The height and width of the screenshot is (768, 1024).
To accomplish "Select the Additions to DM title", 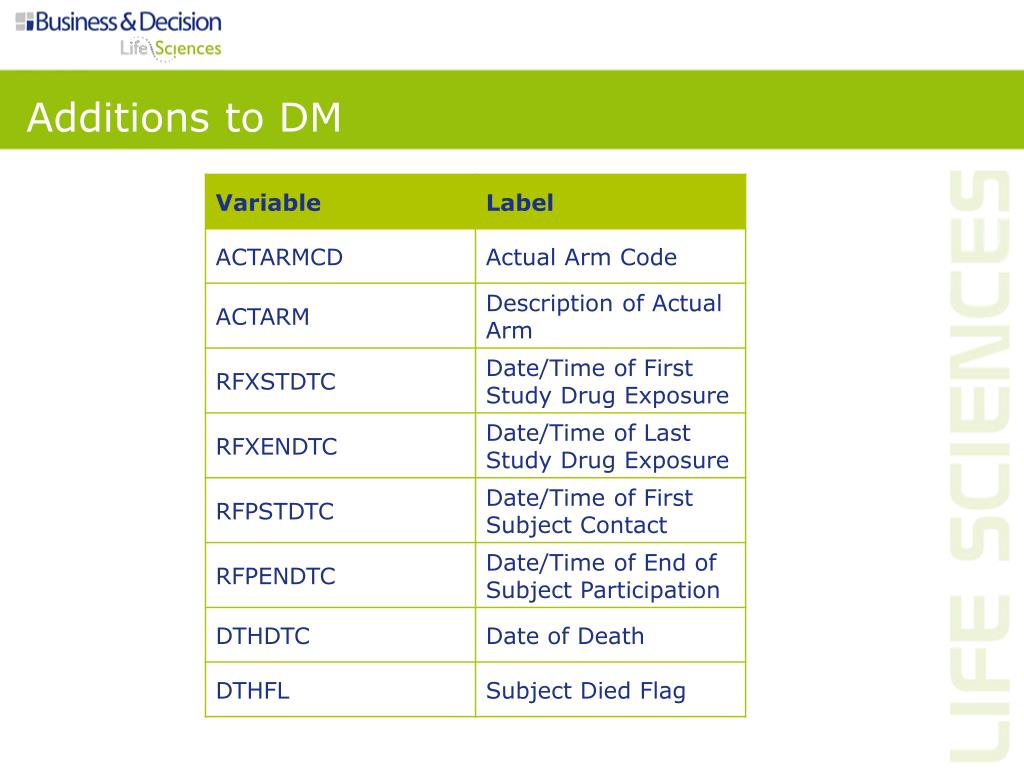I will (184, 118).
